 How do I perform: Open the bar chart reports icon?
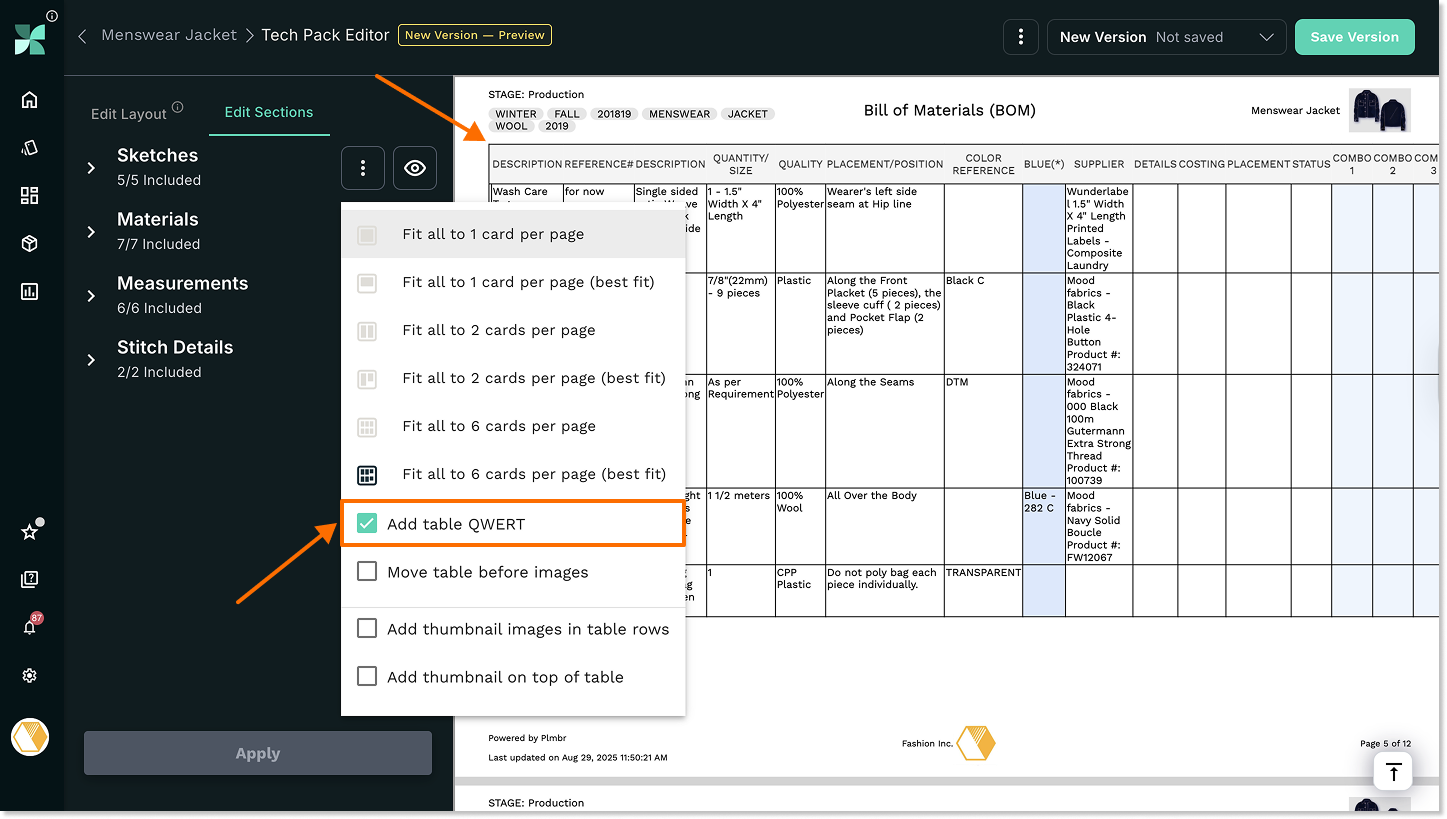tap(29, 291)
